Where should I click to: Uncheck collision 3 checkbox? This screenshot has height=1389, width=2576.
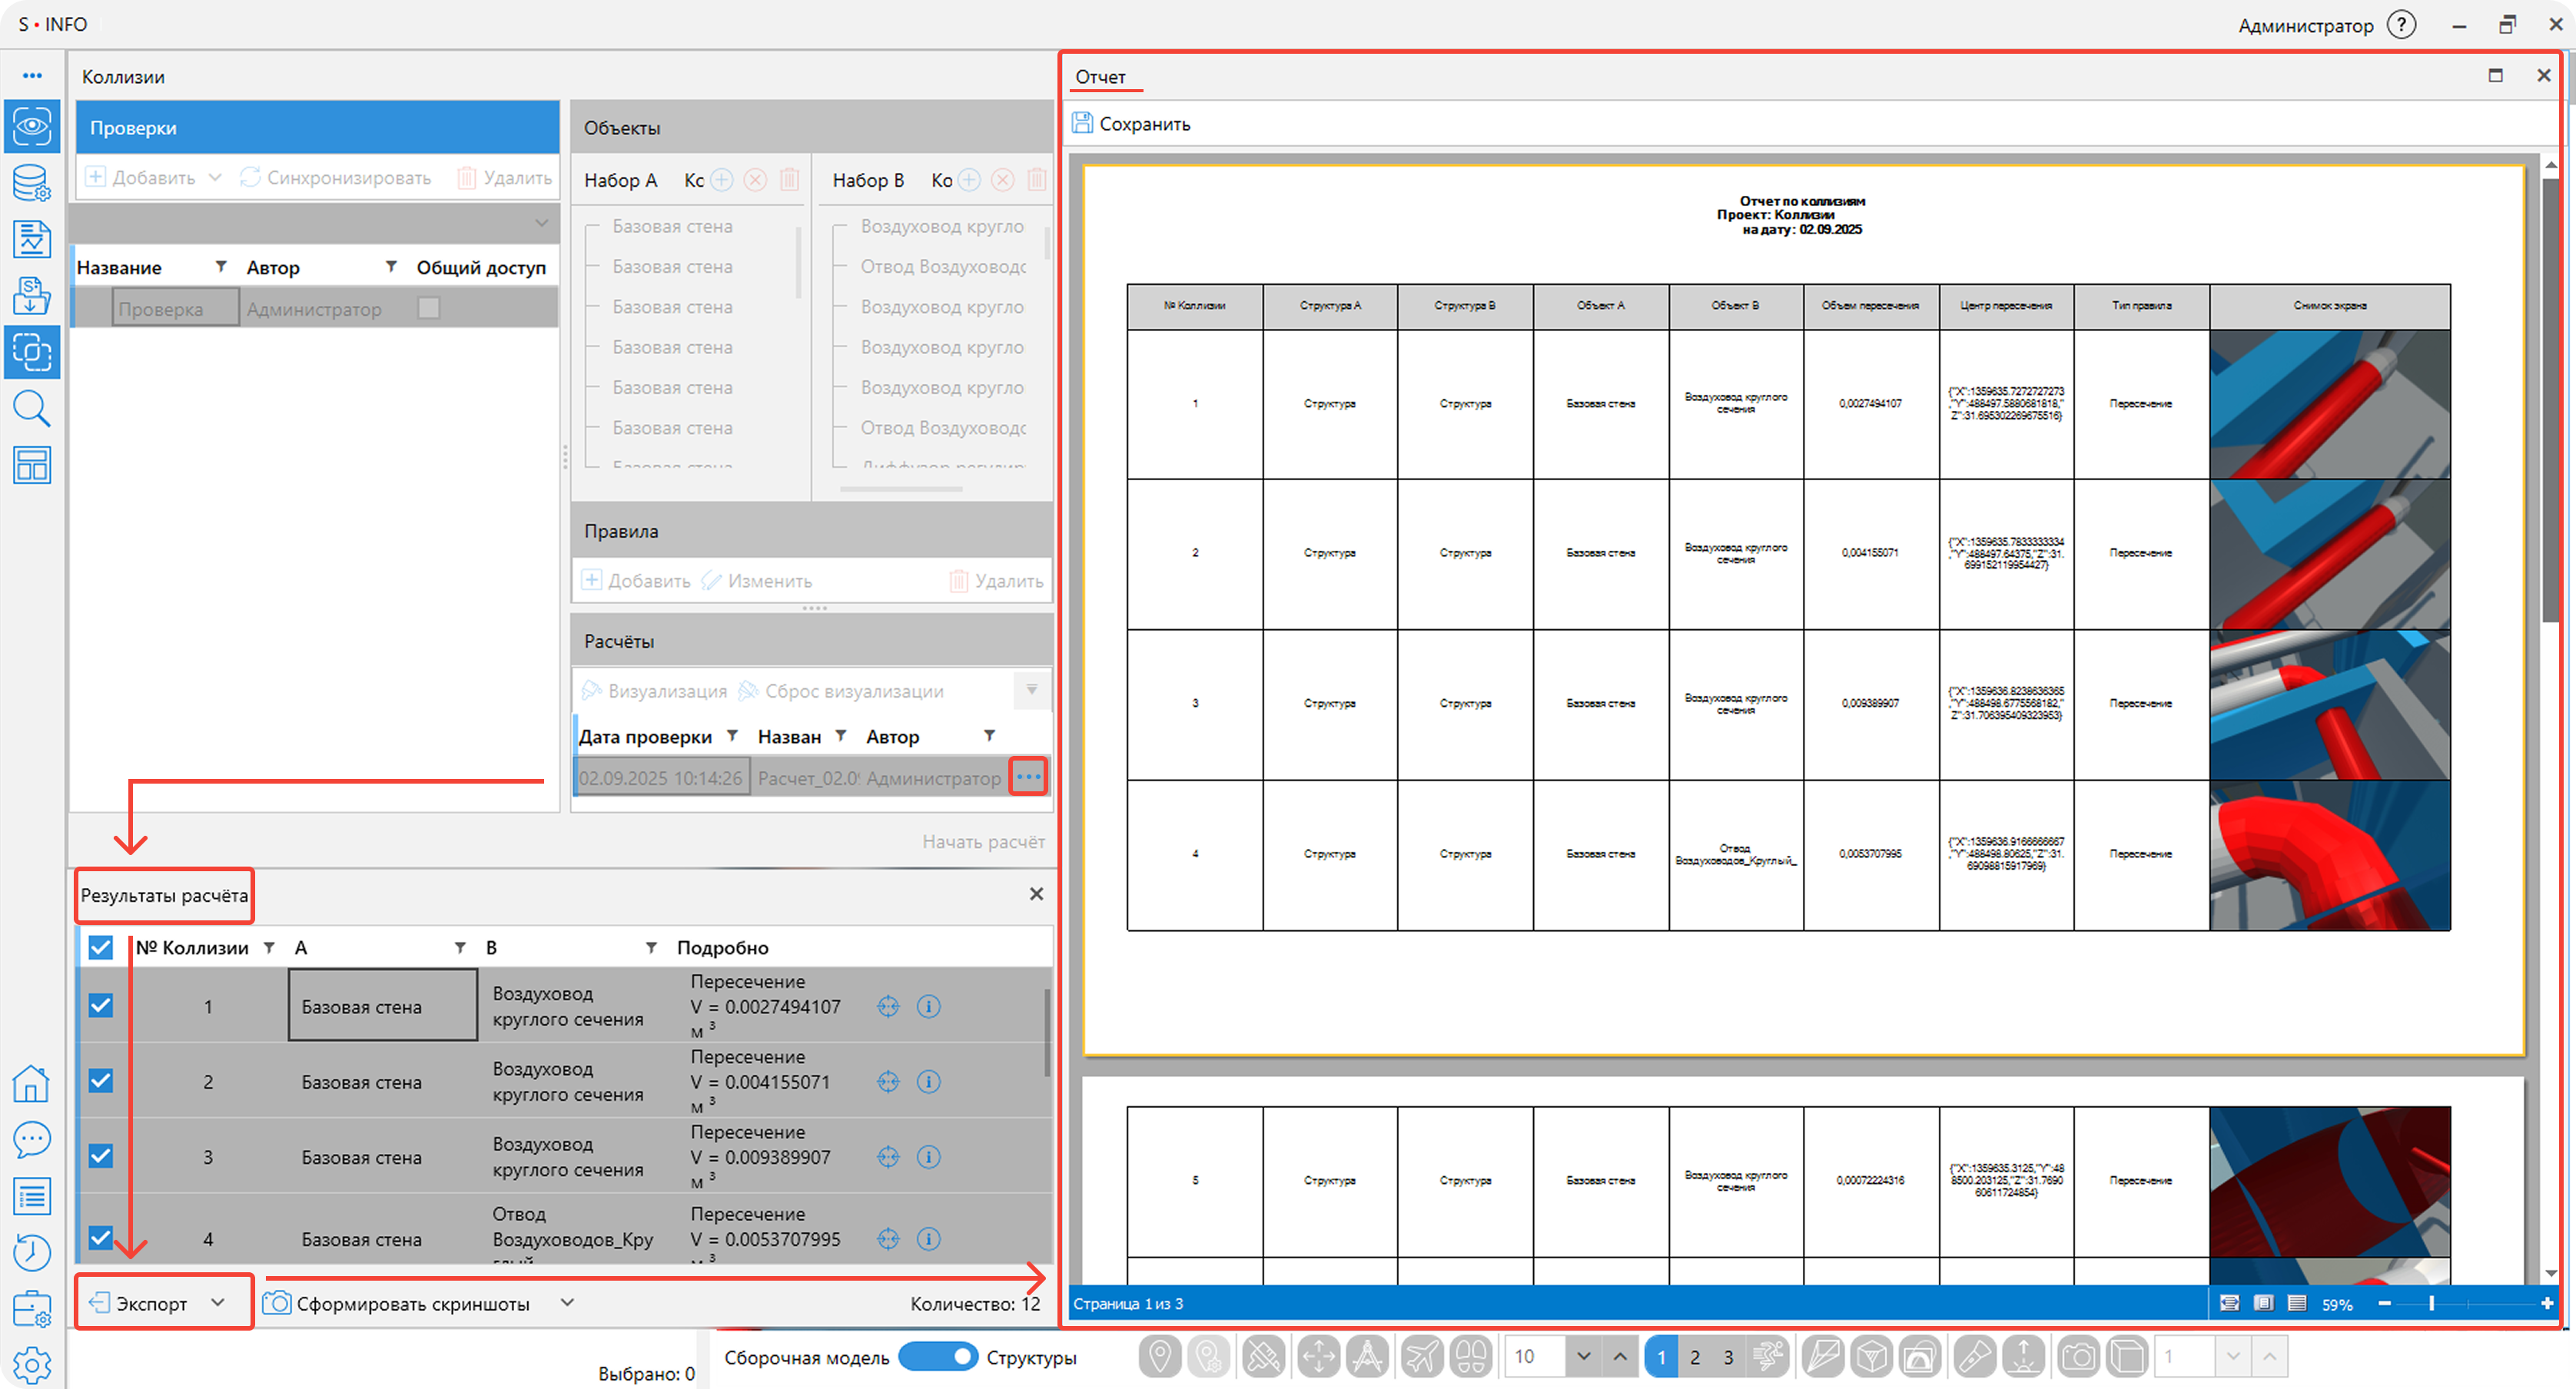[x=101, y=1156]
